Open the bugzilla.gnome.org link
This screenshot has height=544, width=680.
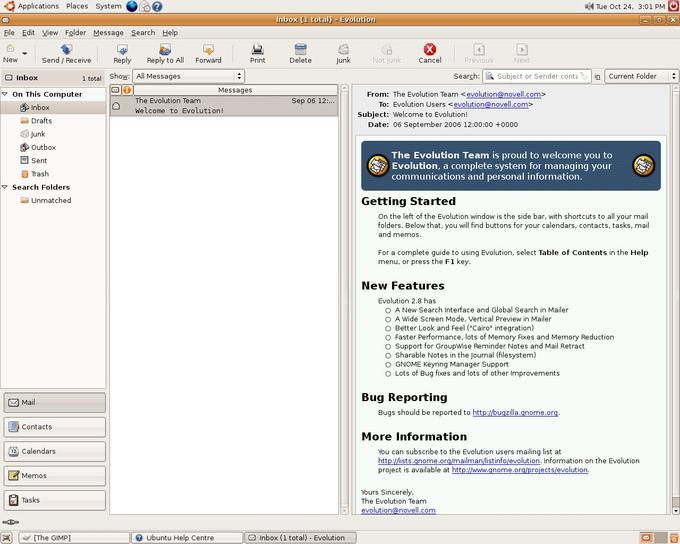[515, 413]
